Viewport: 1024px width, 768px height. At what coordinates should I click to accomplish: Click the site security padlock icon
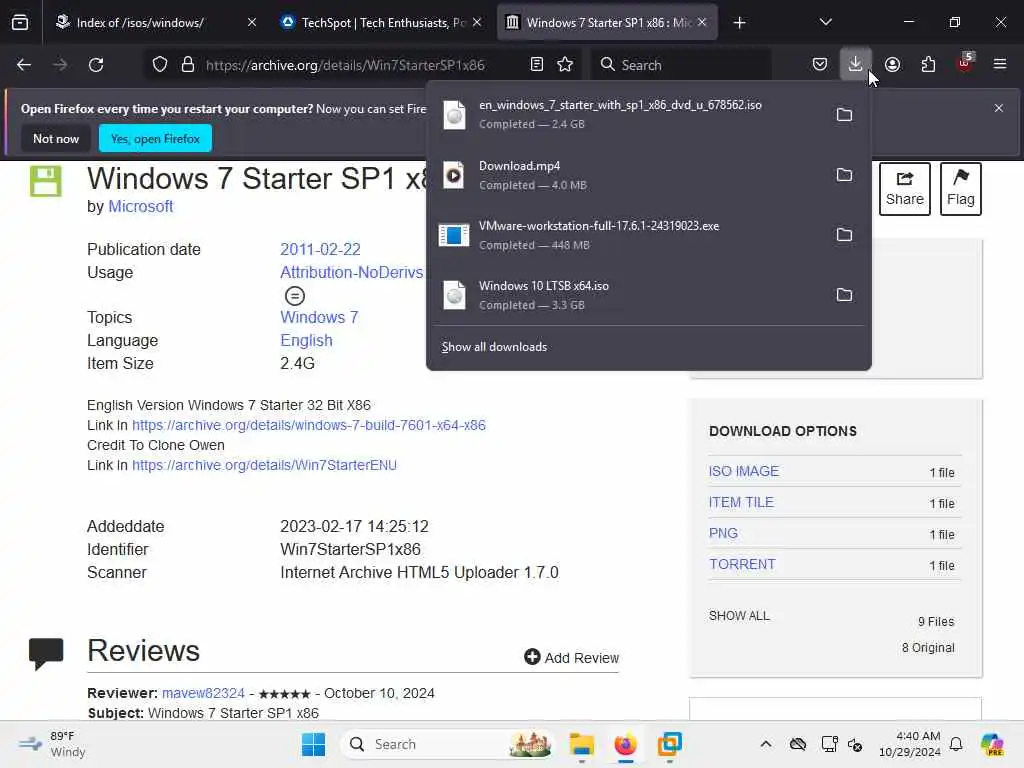pos(188,65)
